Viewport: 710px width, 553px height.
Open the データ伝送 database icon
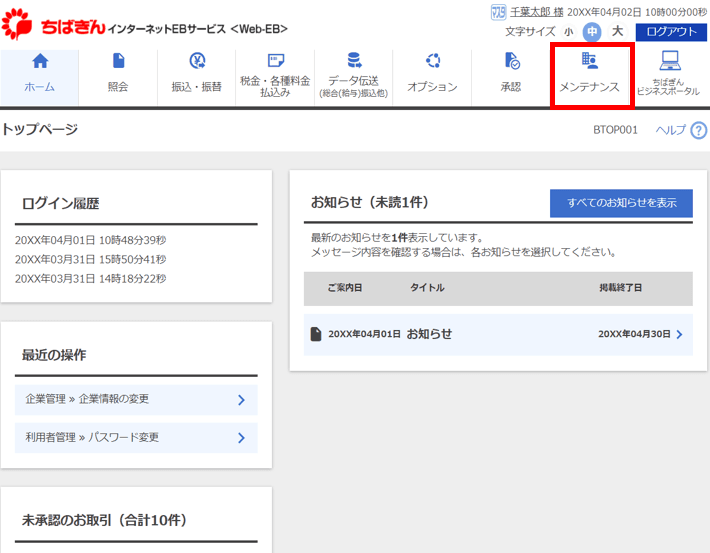coord(354,60)
